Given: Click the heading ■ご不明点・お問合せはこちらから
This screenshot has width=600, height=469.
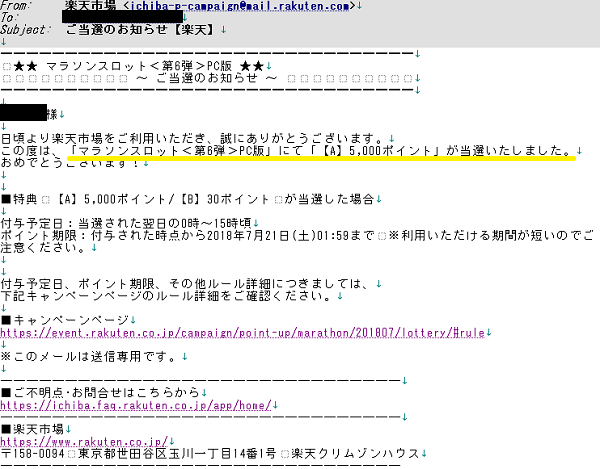Looking at the screenshot, I should point(100,392).
